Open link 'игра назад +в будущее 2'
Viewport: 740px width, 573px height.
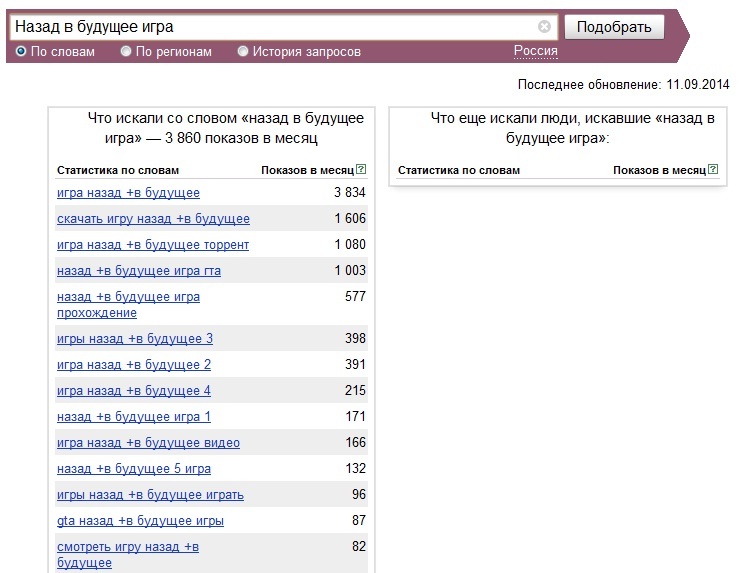pyautogui.click(x=134, y=364)
